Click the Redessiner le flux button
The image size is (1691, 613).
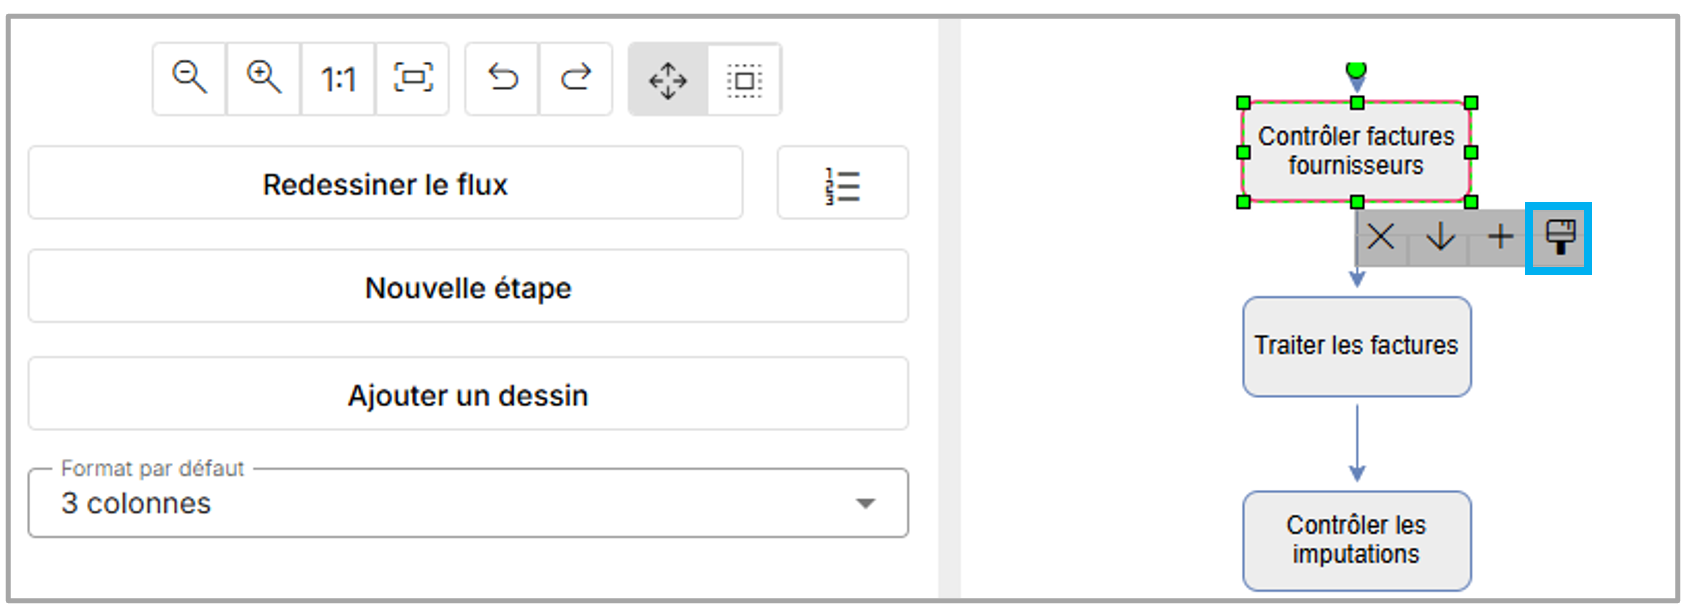coord(385,184)
